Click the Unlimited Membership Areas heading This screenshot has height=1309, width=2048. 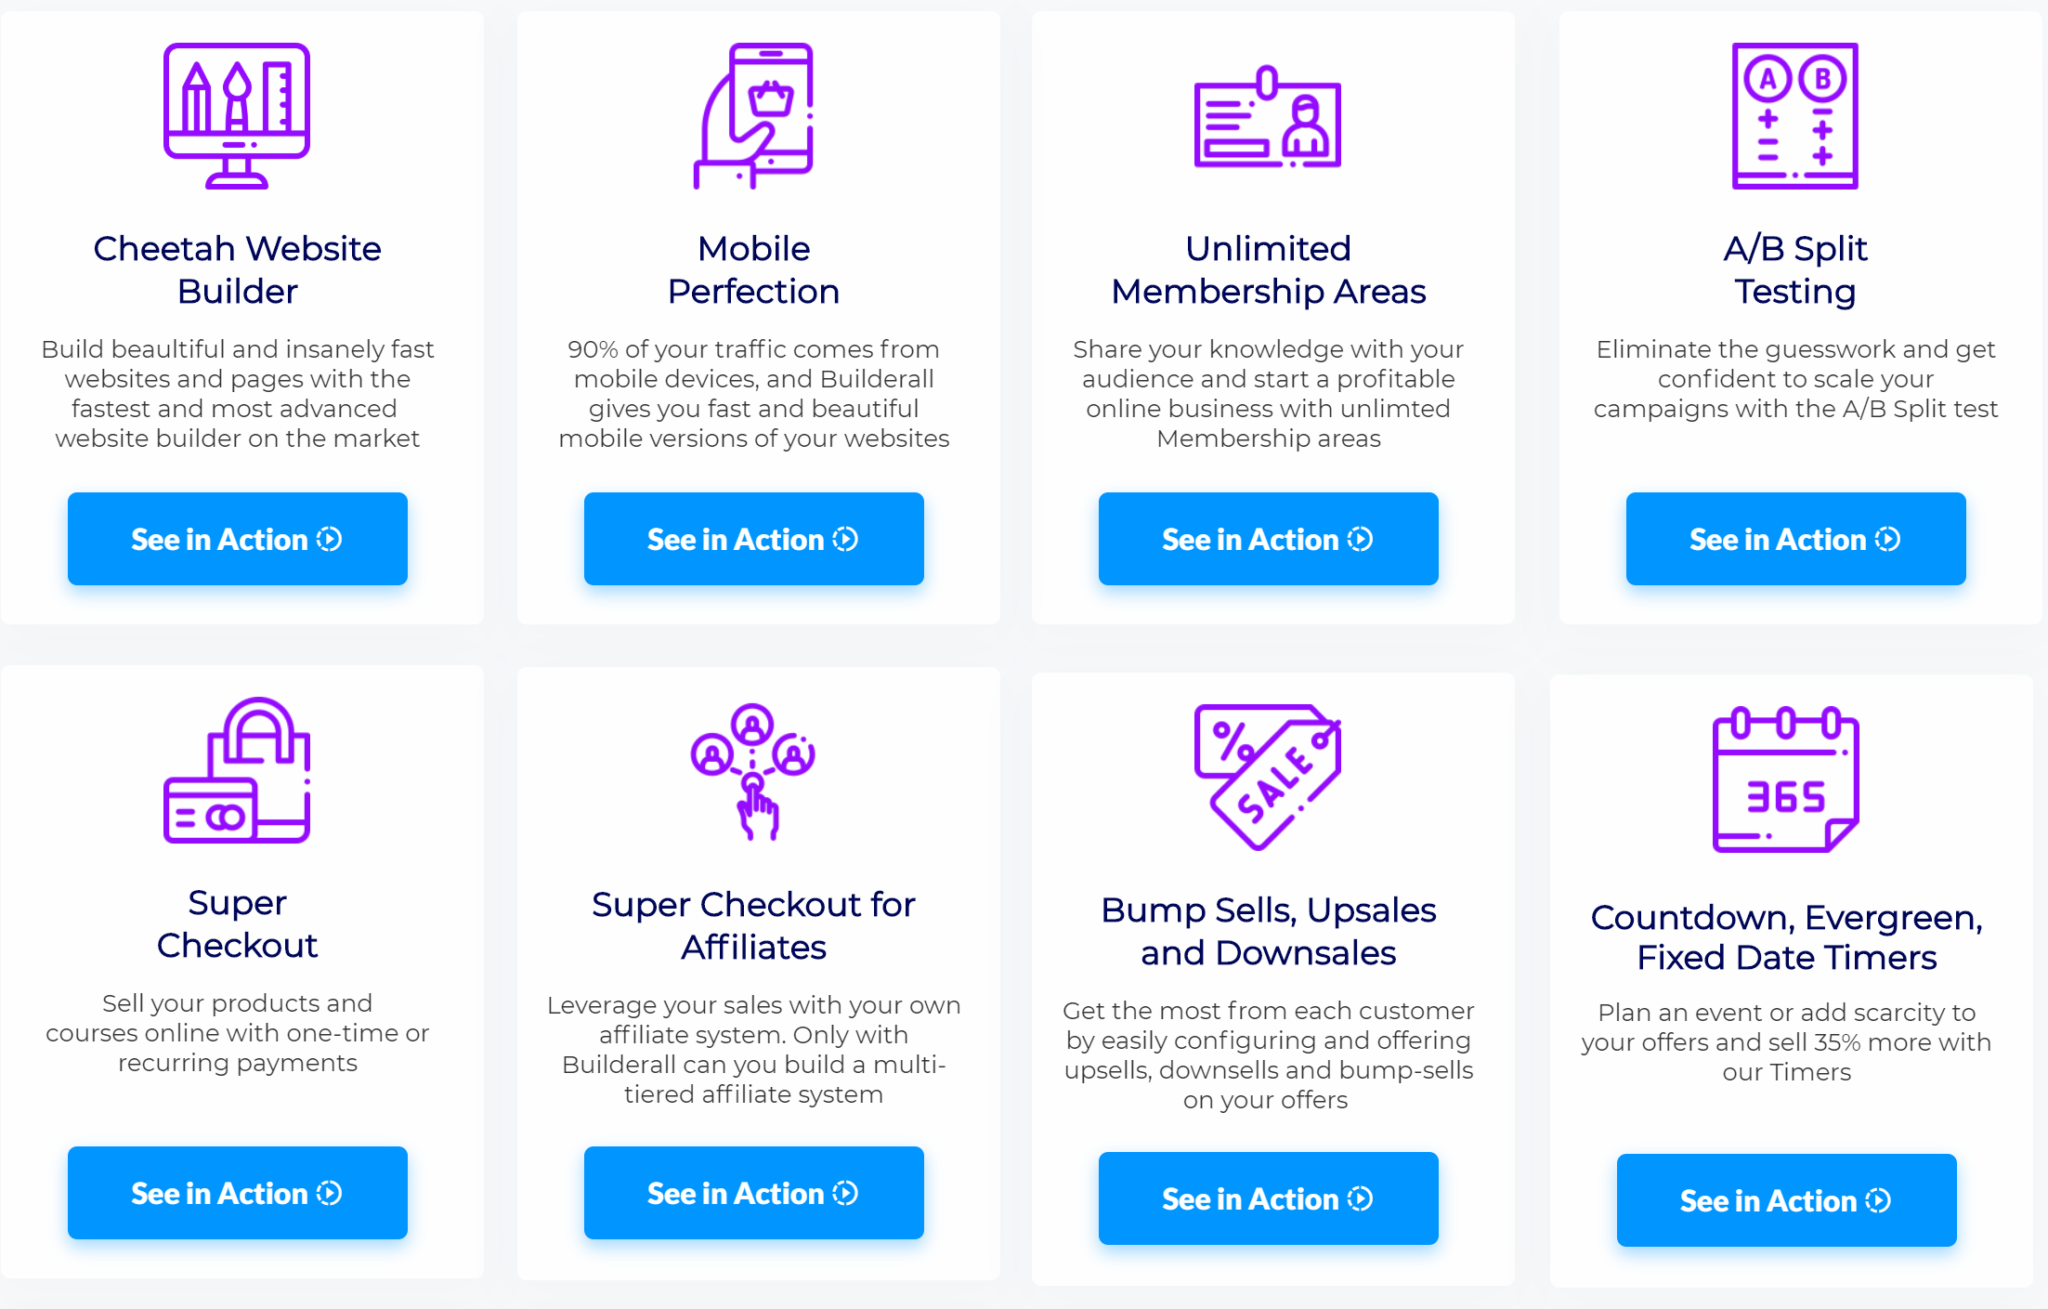point(1268,270)
